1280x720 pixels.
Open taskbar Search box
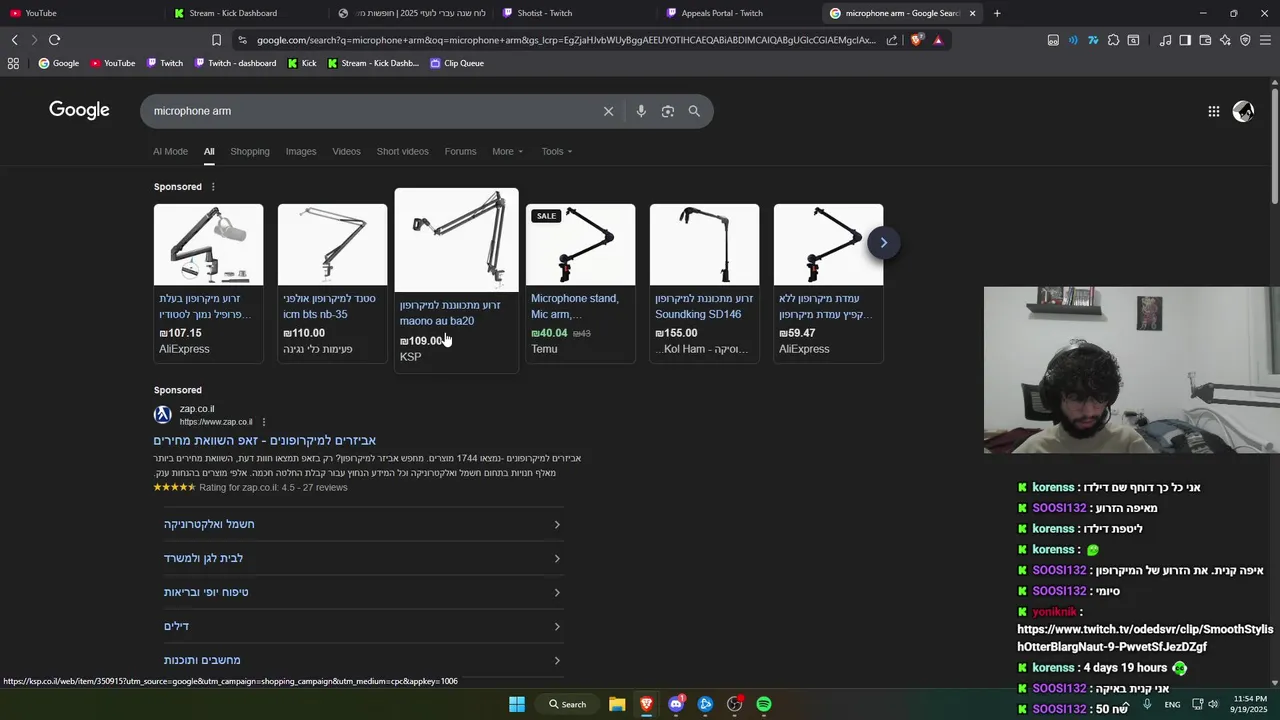tap(567, 704)
